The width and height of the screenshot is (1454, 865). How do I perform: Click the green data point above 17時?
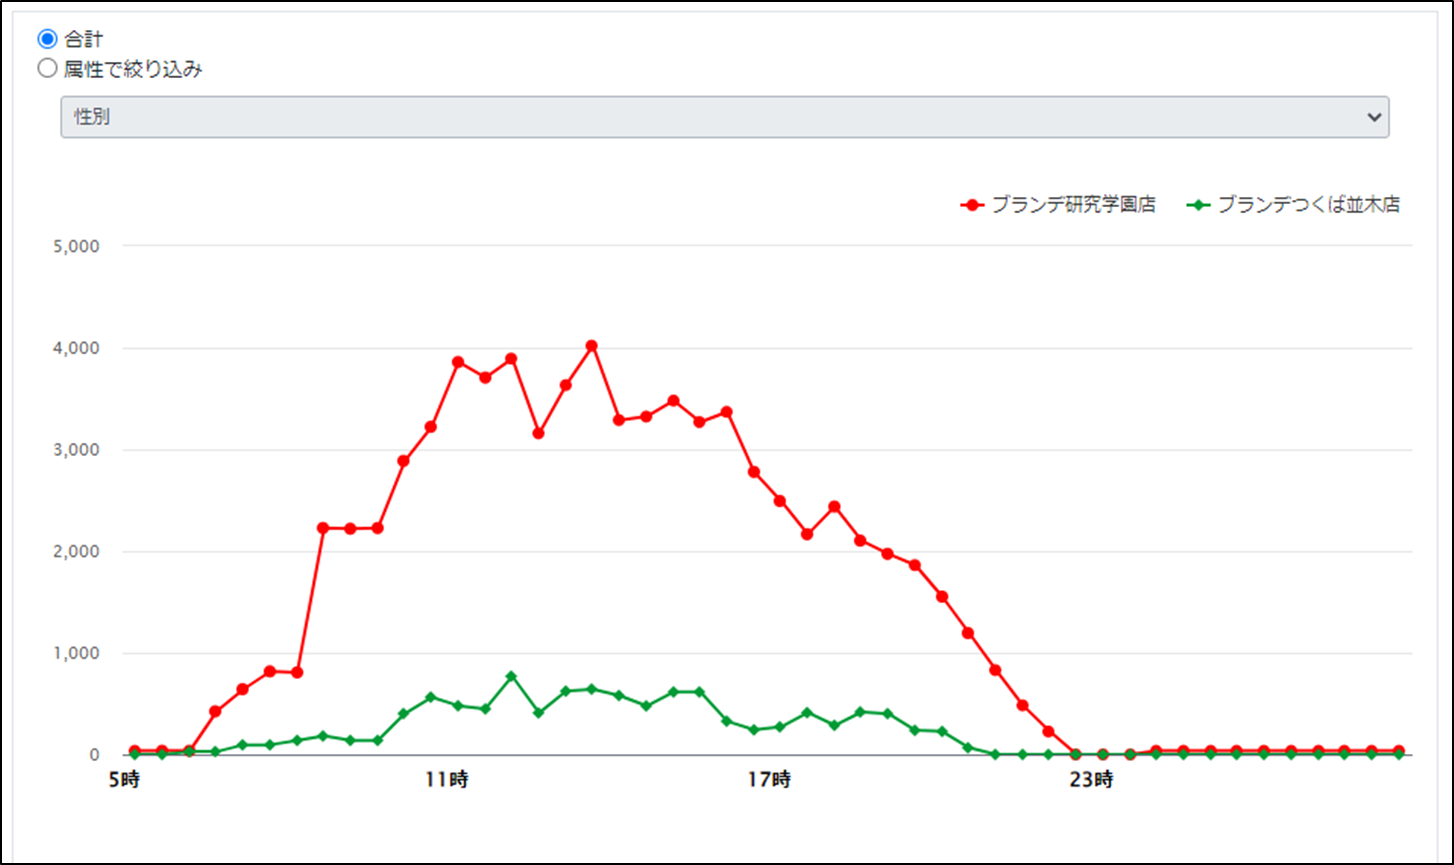coord(780,727)
